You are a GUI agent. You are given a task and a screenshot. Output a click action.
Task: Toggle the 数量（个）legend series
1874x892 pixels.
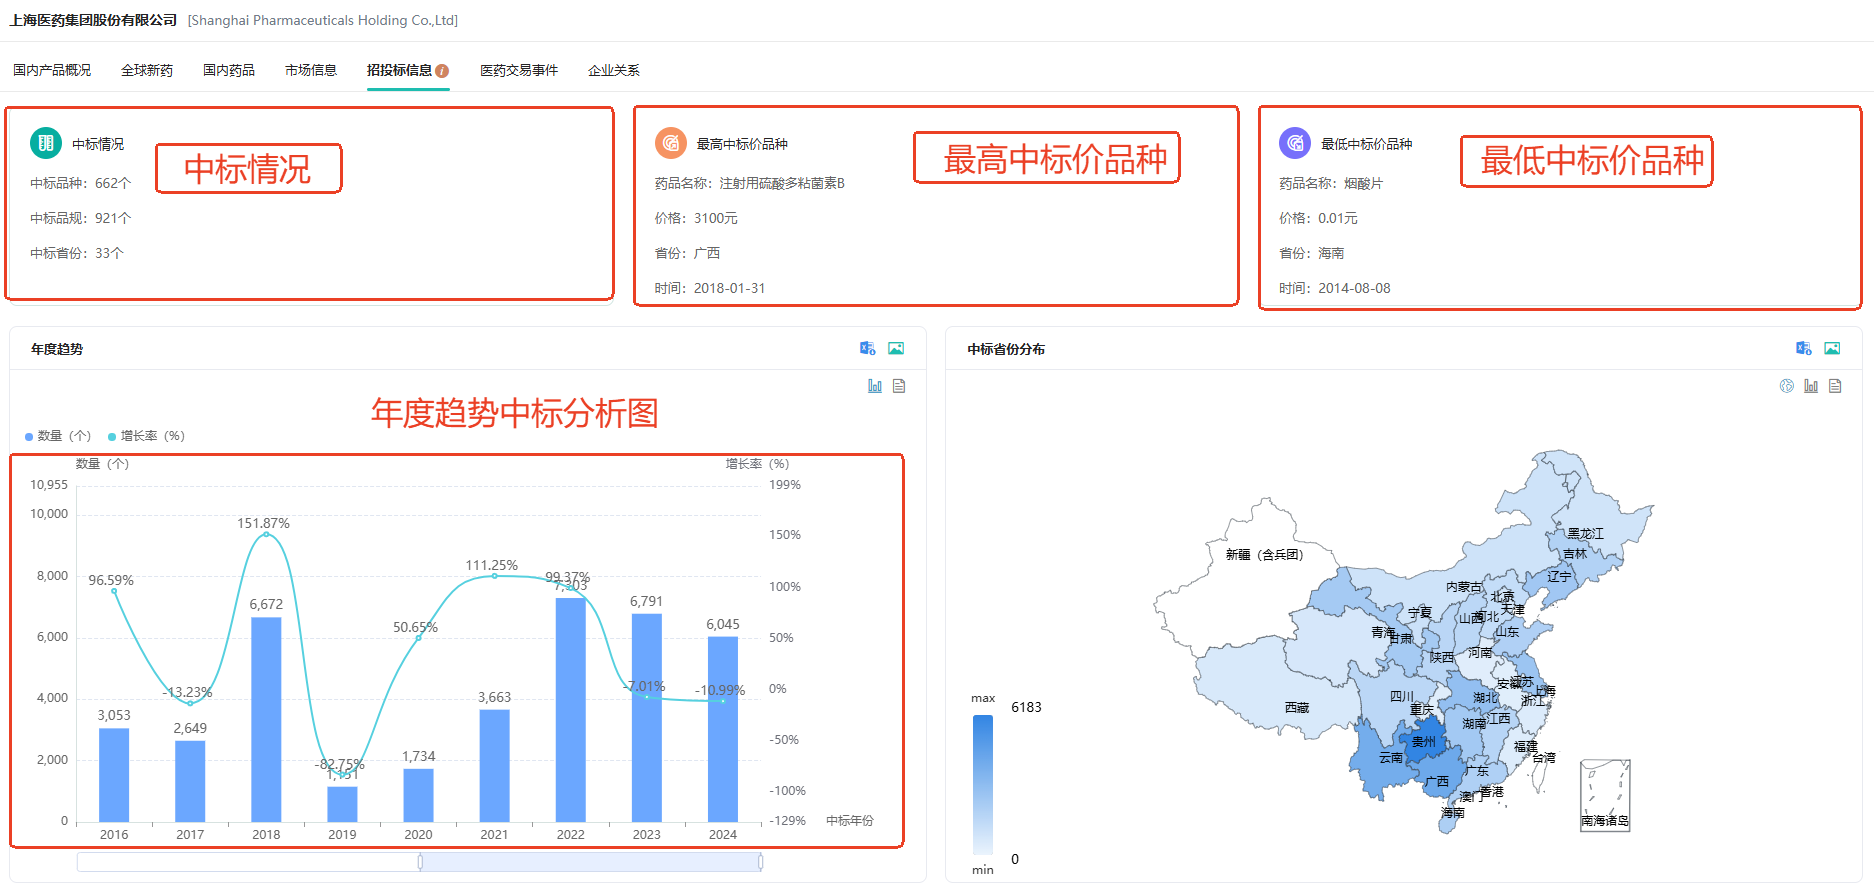pyautogui.click(x=57, y=436)
